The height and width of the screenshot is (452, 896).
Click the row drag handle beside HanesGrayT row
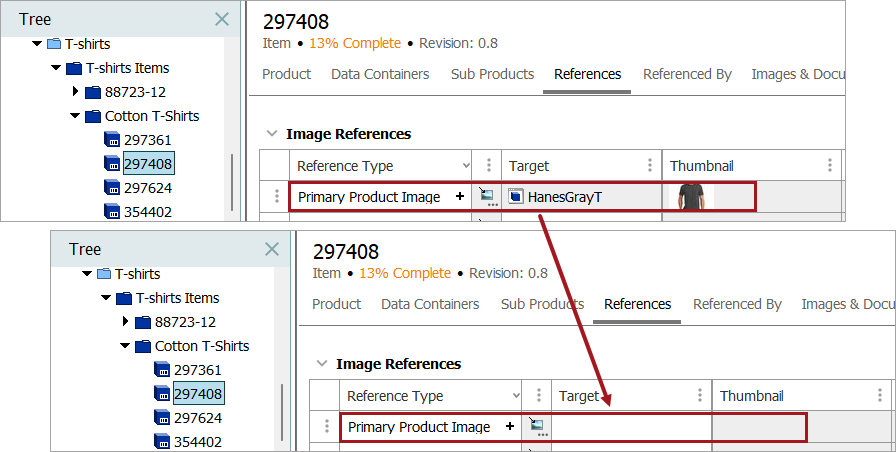276,197
